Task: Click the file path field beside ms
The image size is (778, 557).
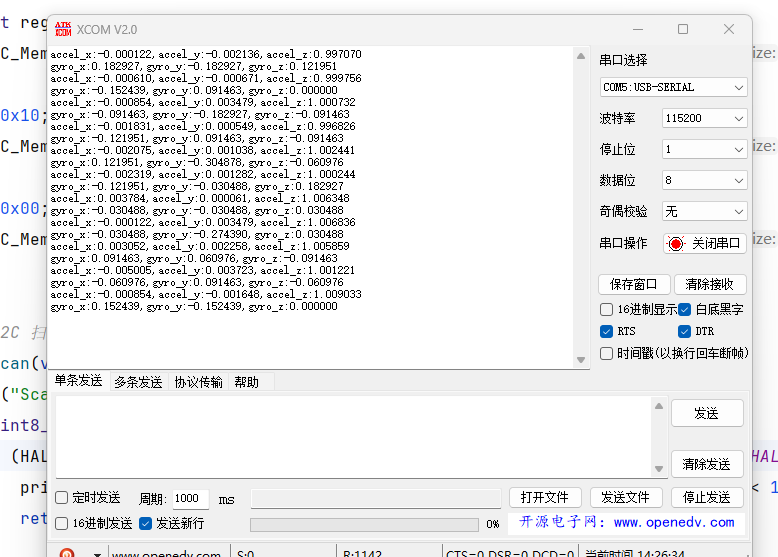Action: tap(376, 498)
